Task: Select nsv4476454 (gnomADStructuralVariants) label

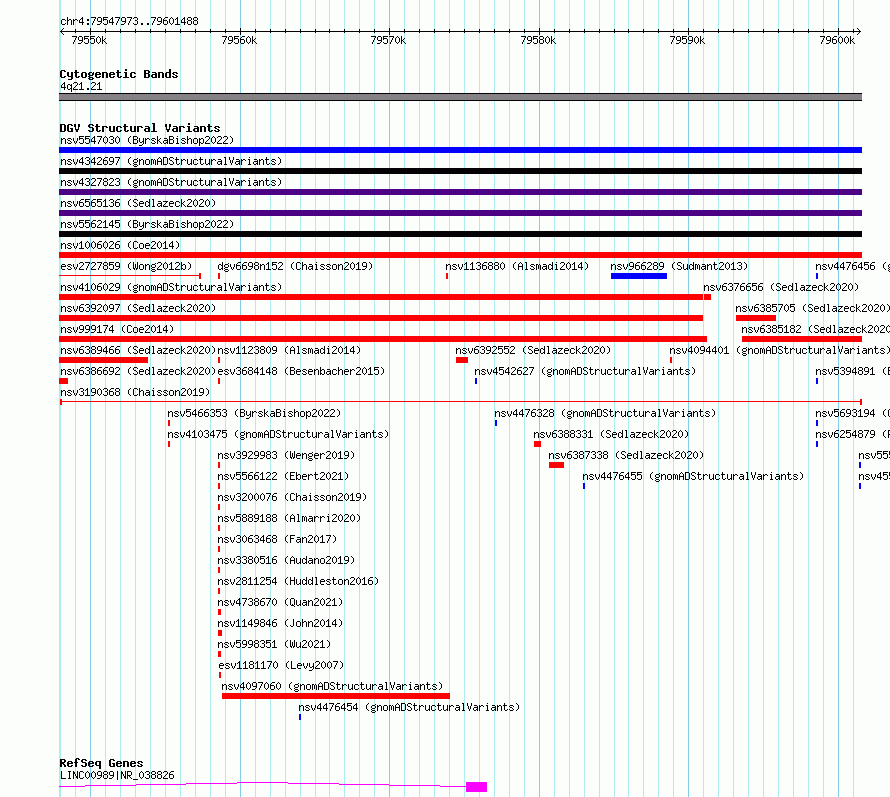Action: [409, 707]
